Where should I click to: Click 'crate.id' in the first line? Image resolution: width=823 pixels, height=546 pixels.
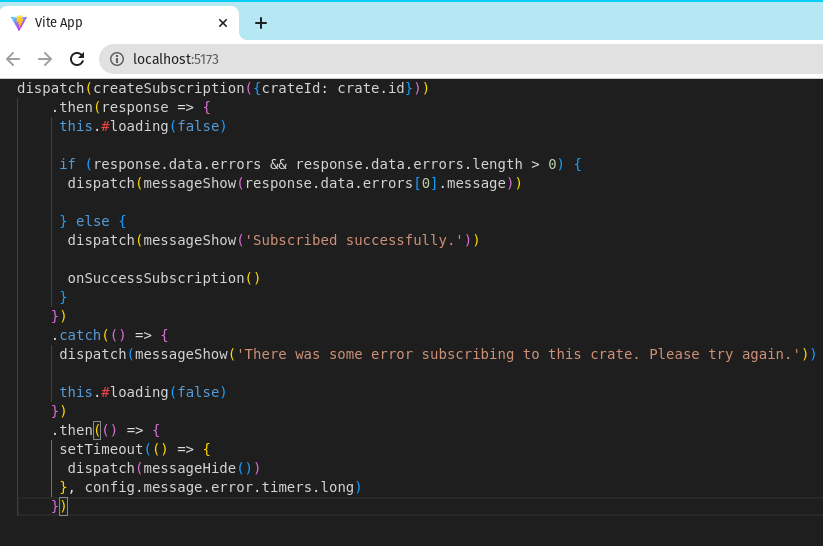(371, 88)
